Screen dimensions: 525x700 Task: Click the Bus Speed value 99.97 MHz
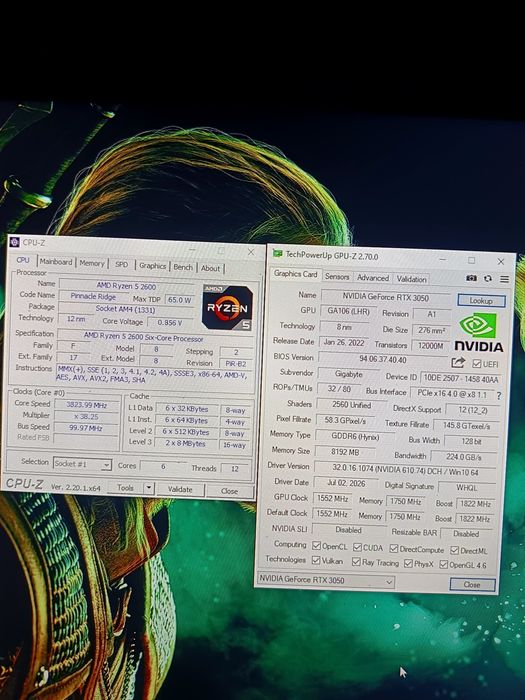point(86,428)
